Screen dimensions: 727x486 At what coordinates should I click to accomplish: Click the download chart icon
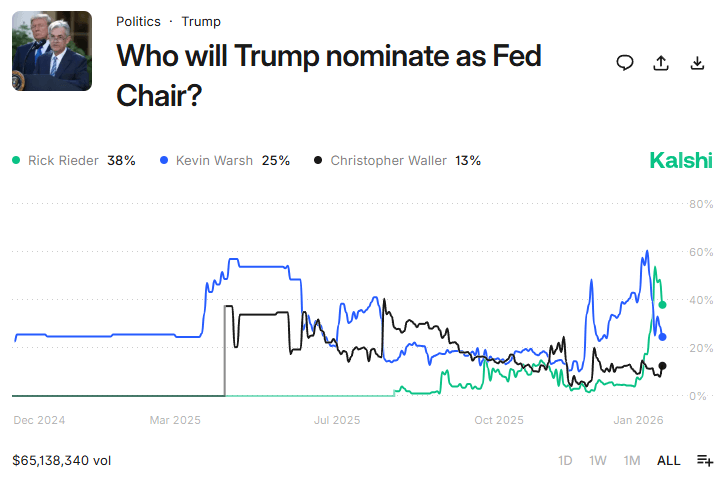click(x=697, y=63)
